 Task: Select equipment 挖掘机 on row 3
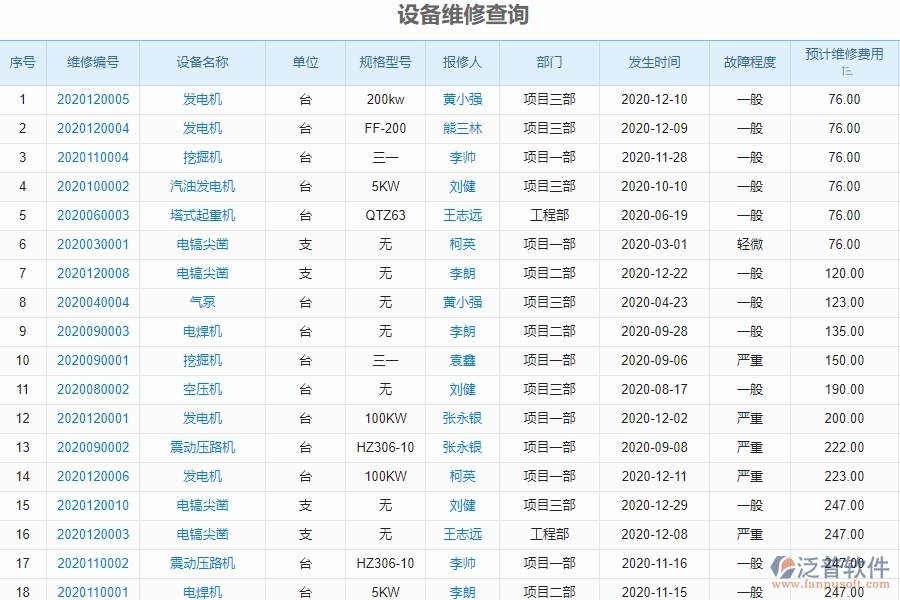click(201, 157)
